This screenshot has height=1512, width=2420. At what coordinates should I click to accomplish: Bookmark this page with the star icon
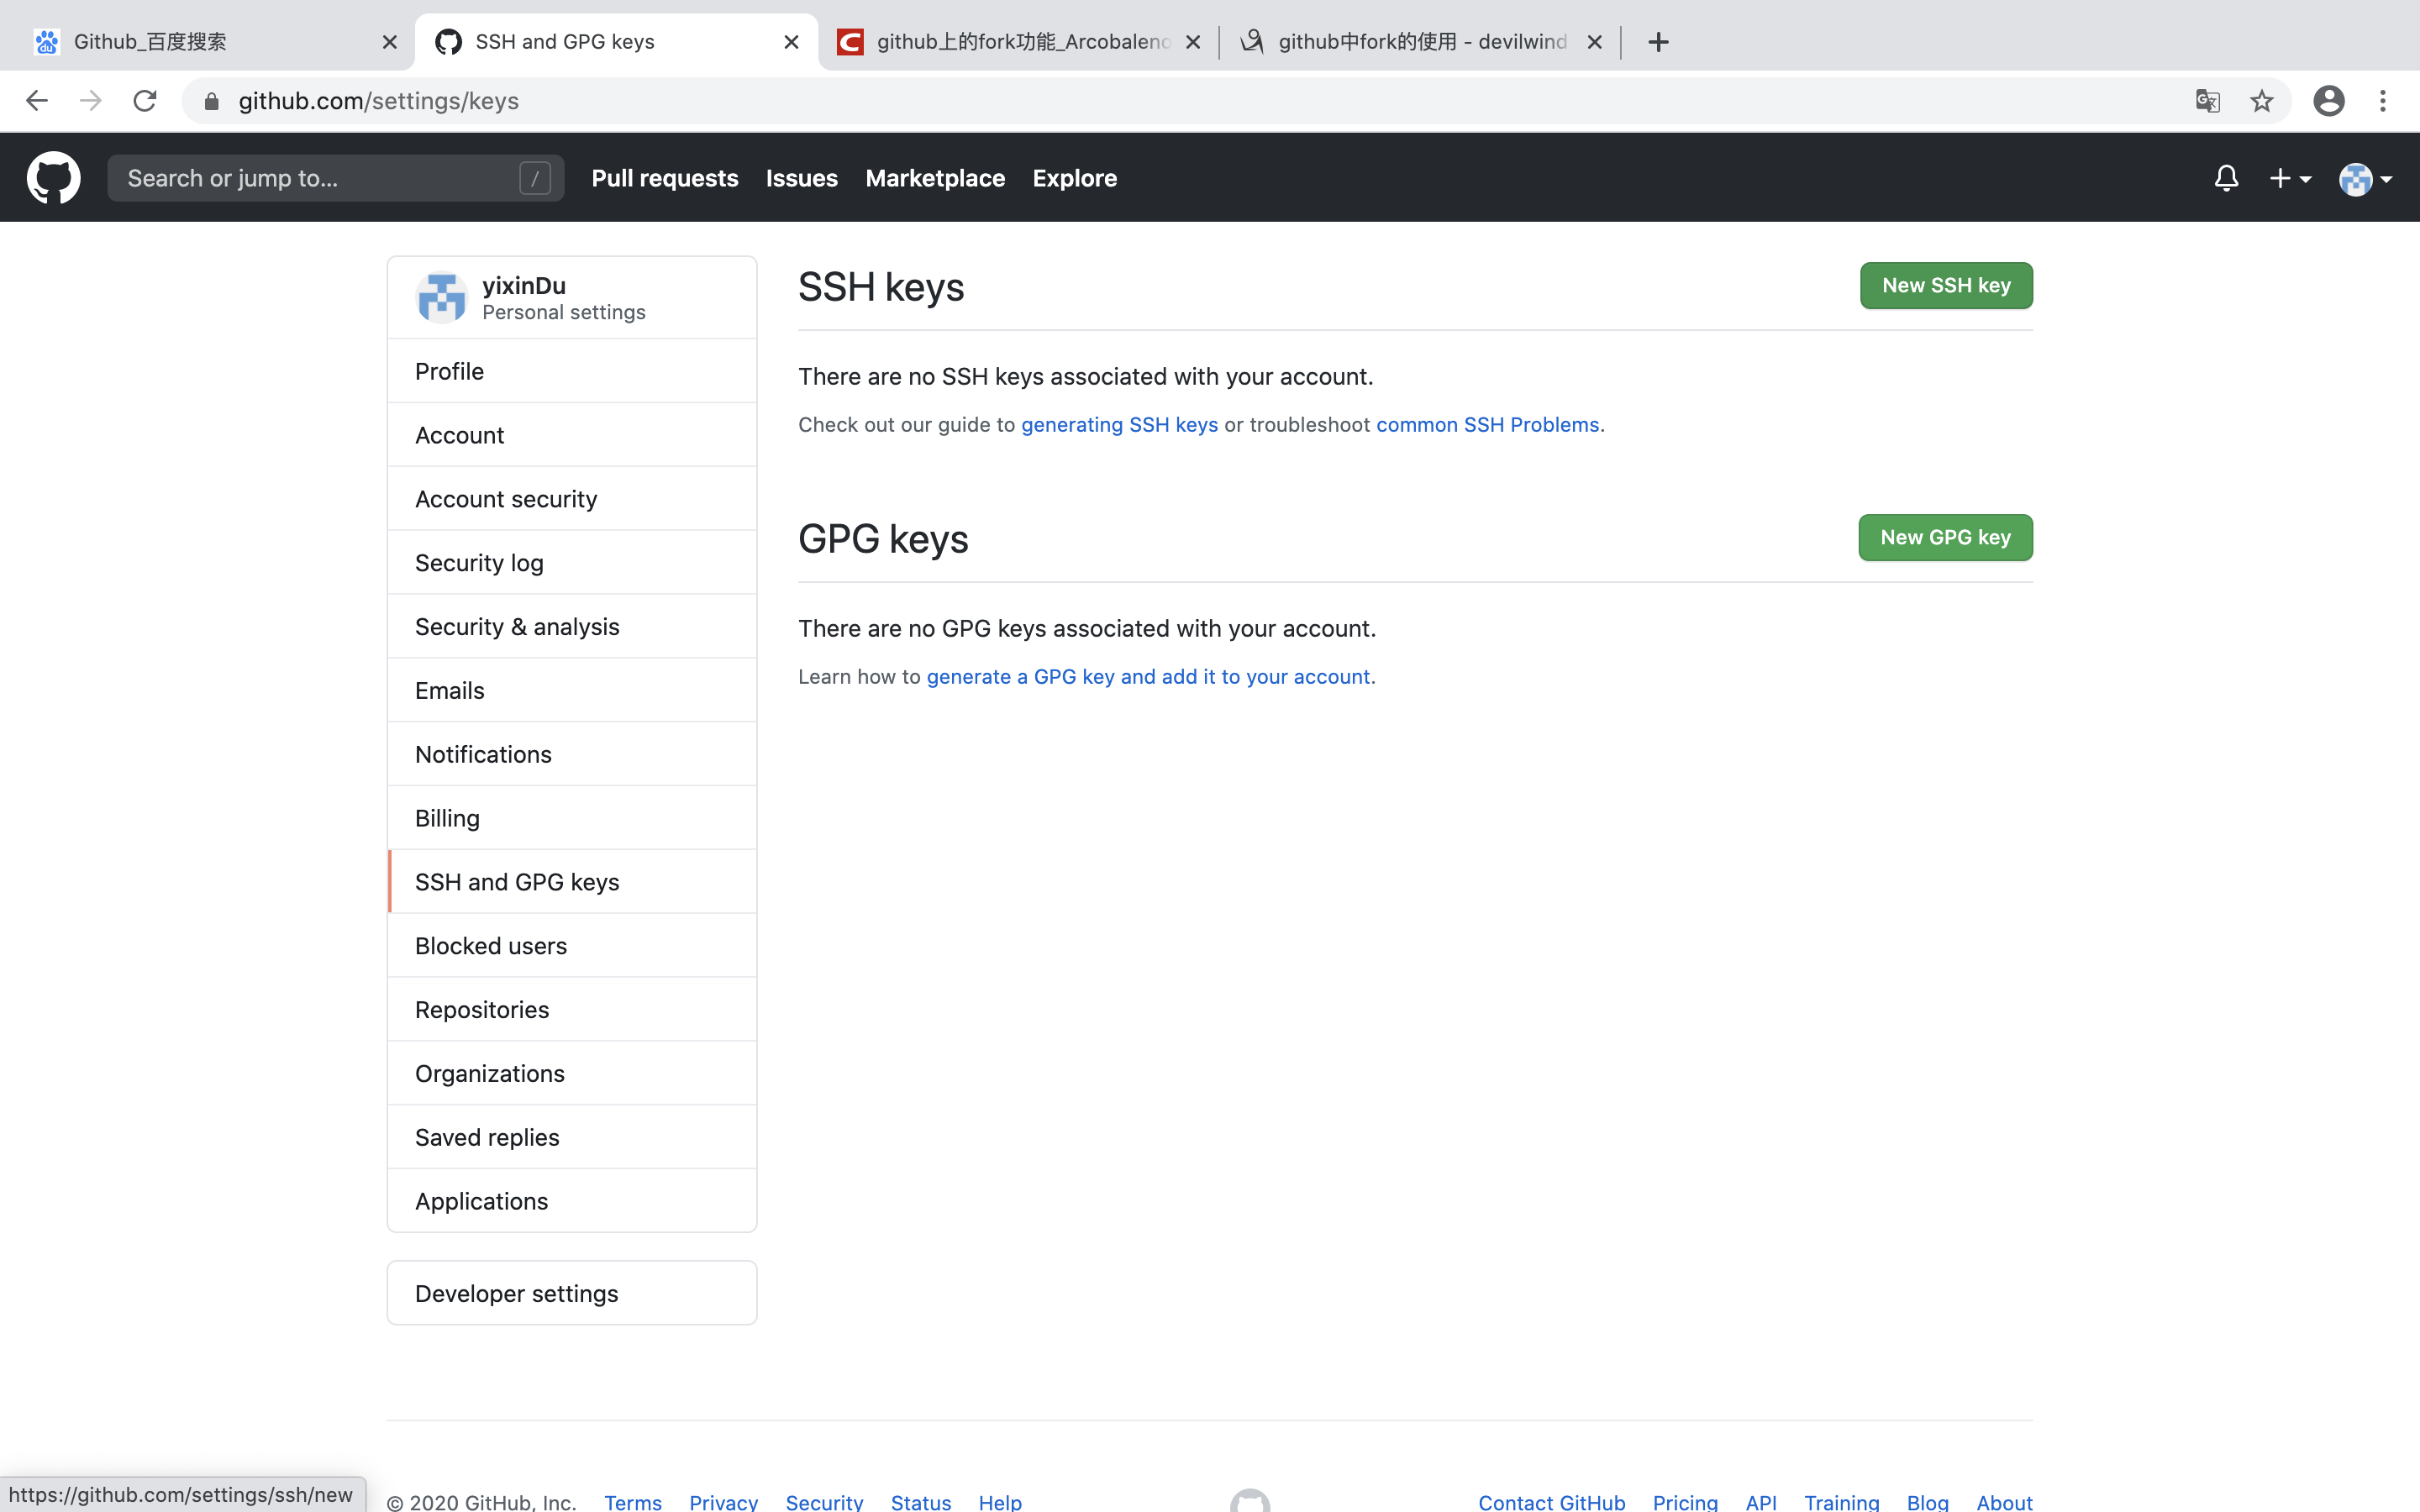click(x=2261, y=100)
